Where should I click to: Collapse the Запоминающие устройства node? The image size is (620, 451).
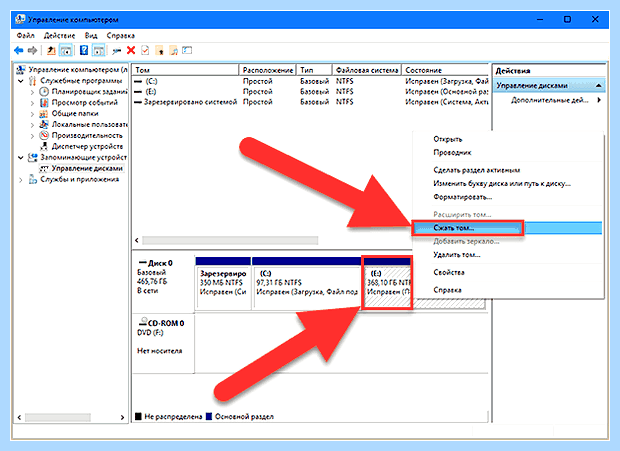click(x=21, y=158)
